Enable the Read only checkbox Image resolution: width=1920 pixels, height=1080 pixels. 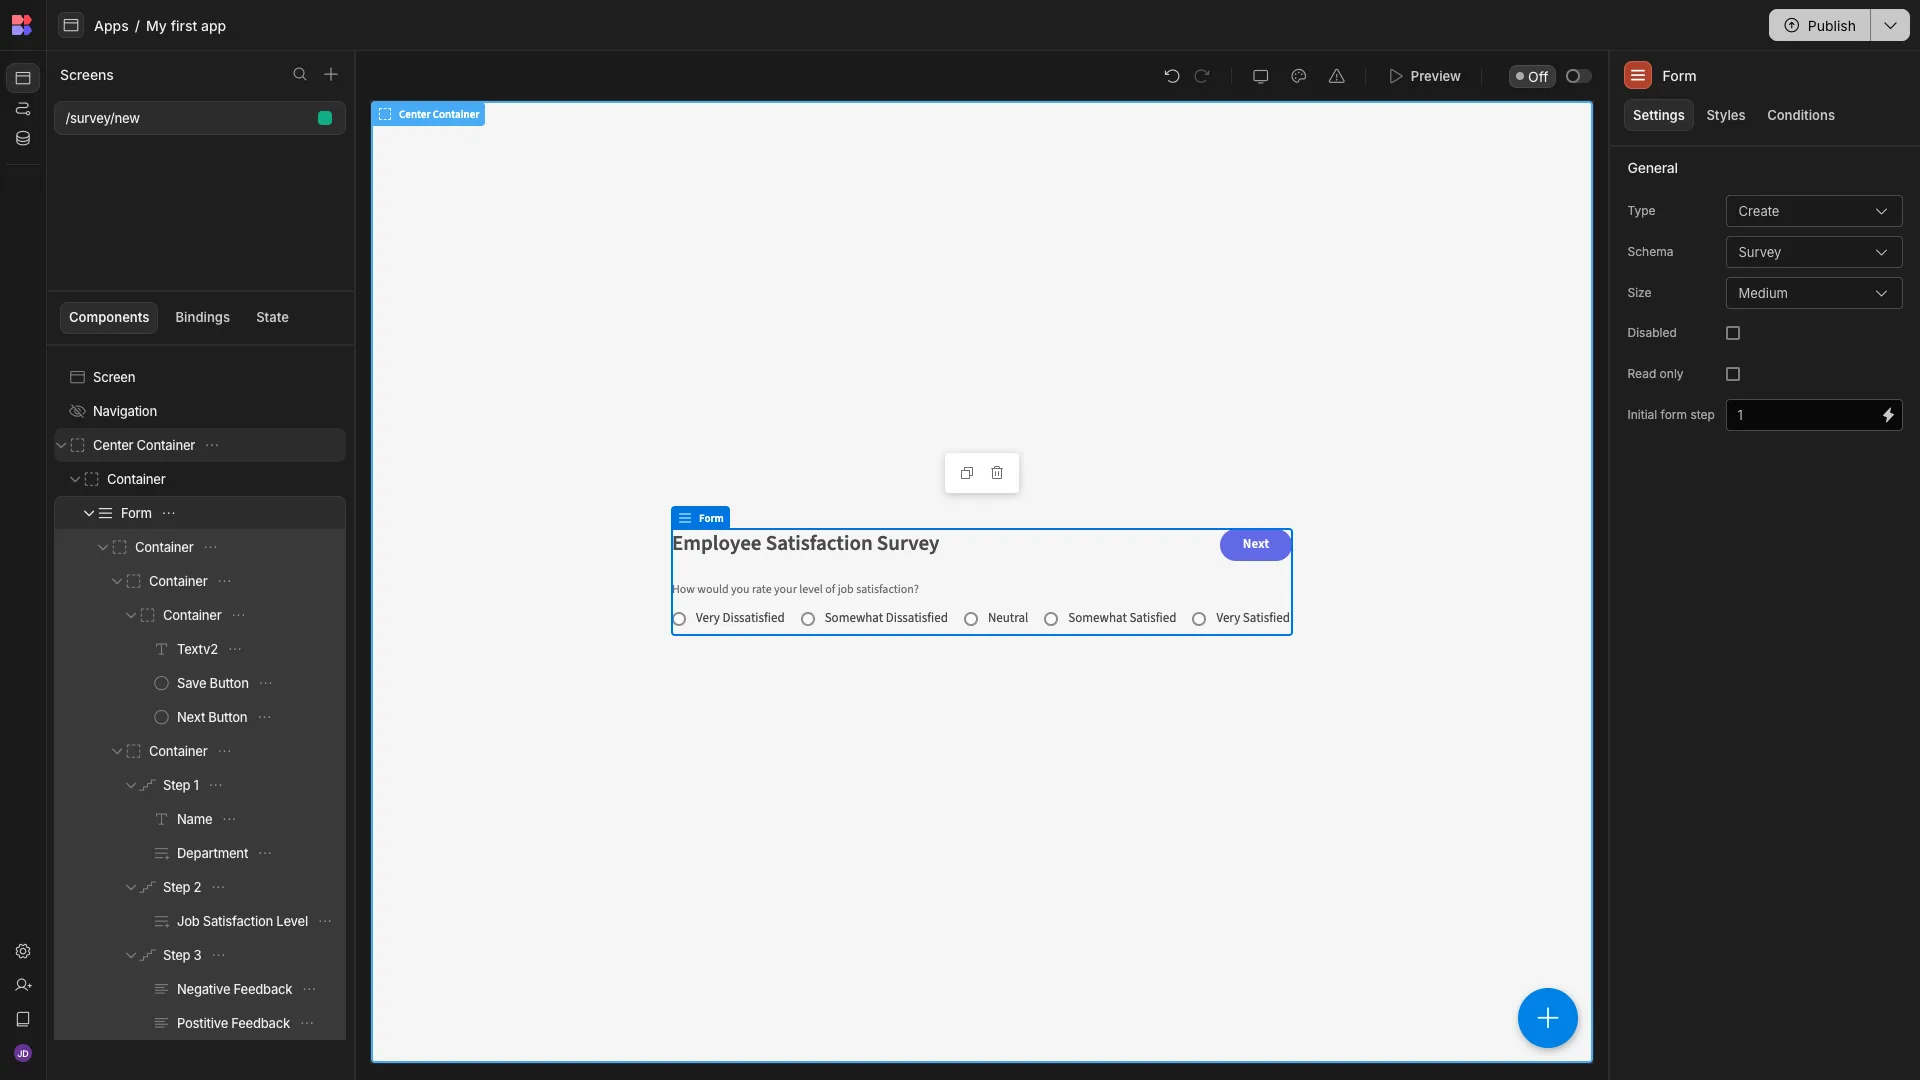tap(1733, 374)
